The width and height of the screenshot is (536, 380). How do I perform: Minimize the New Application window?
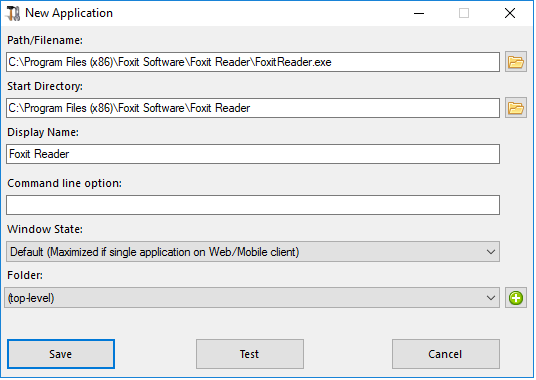coord(419,13)
